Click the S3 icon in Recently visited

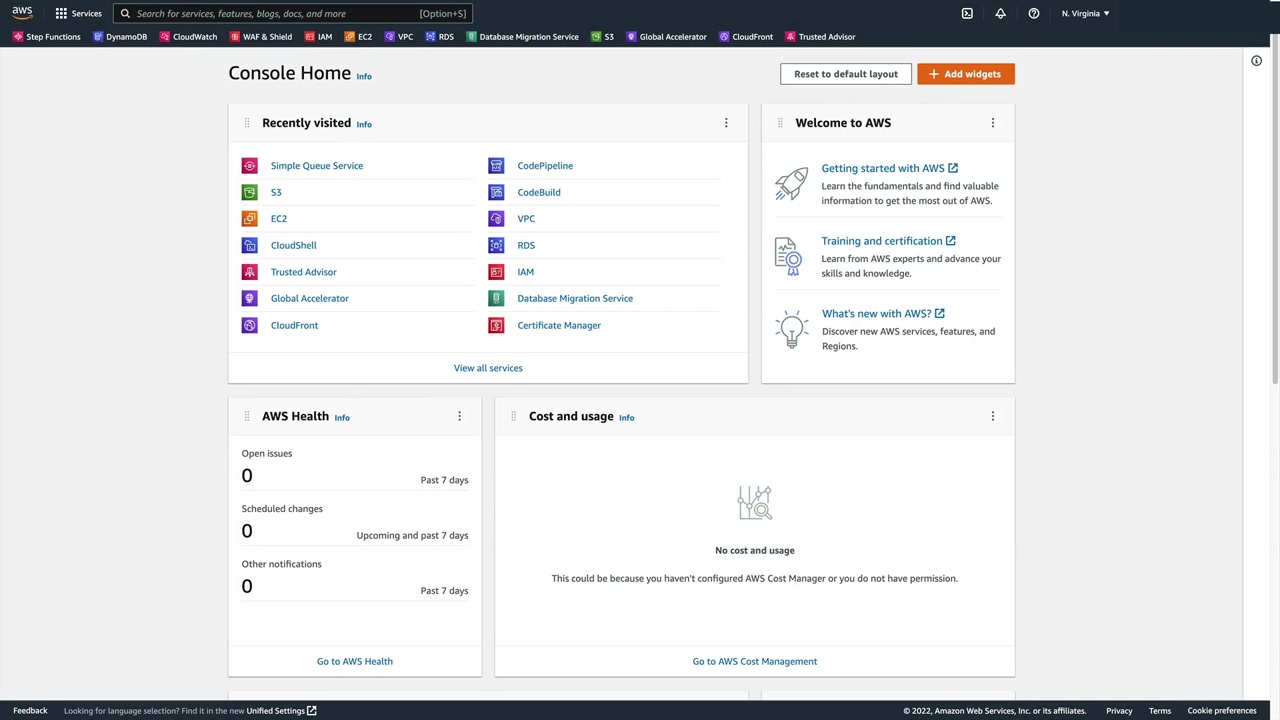[249, 192]
